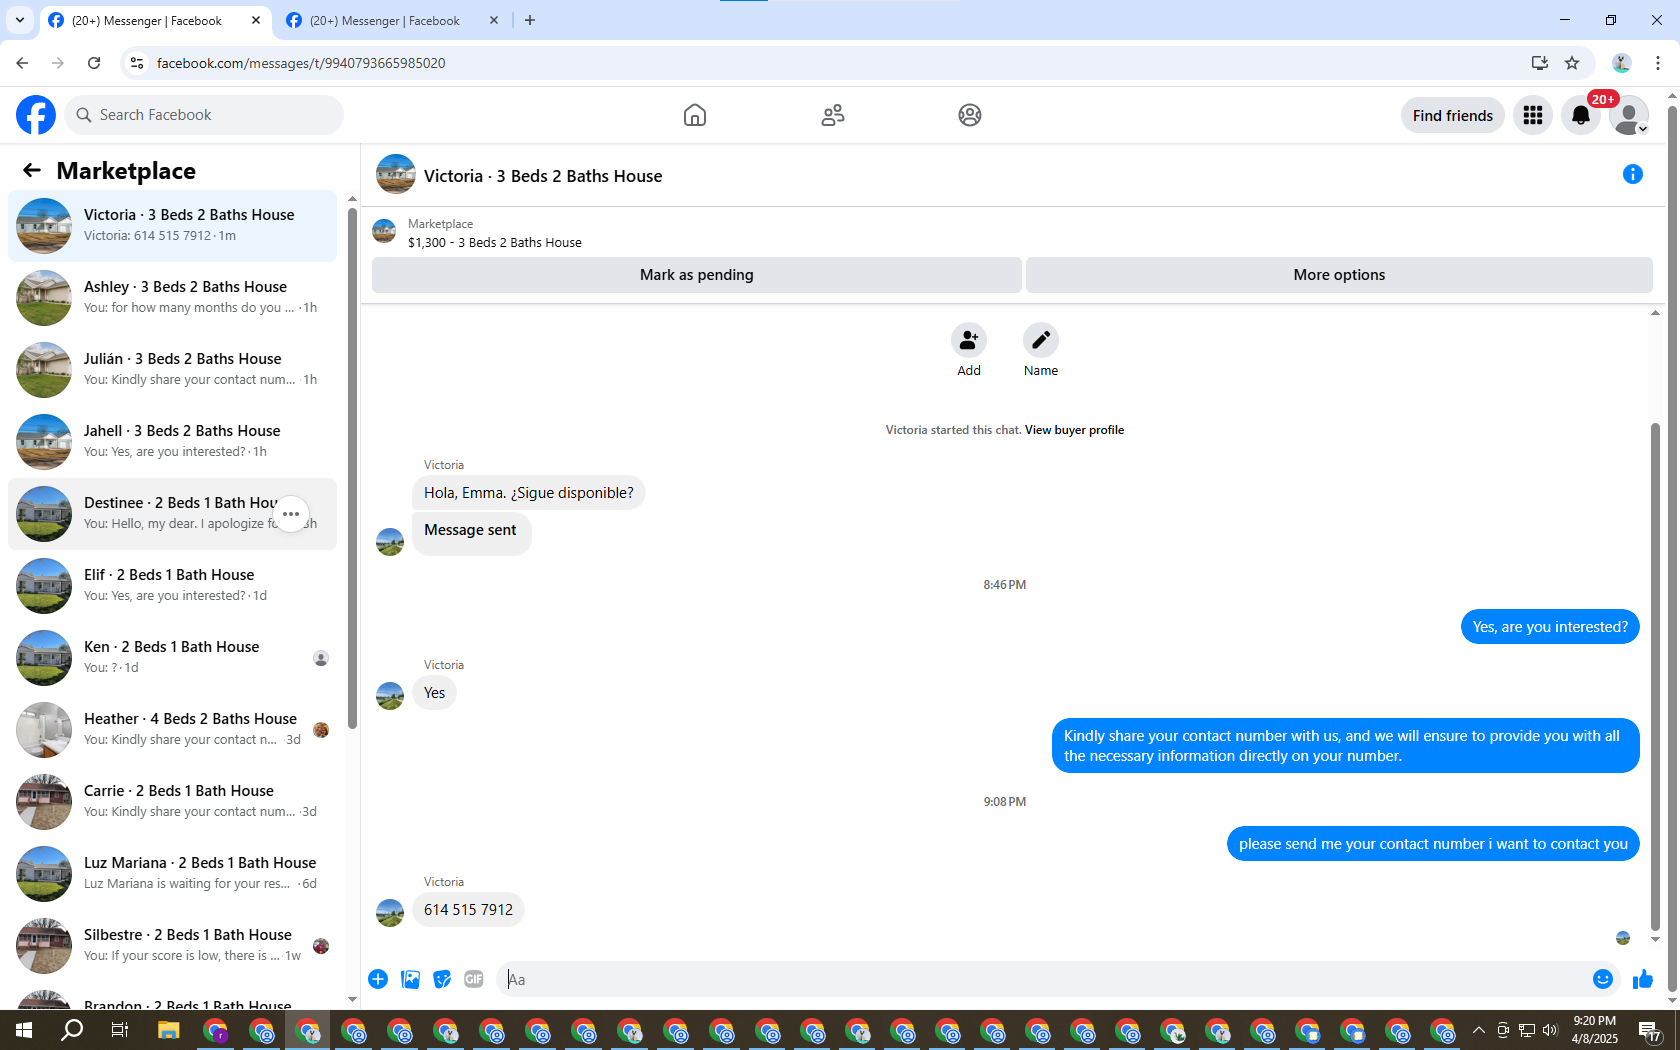Screen dimensions: 1680x1050
Task: Open Elif 2 Beds 1 Bath House chat
Action: (173, 586)
